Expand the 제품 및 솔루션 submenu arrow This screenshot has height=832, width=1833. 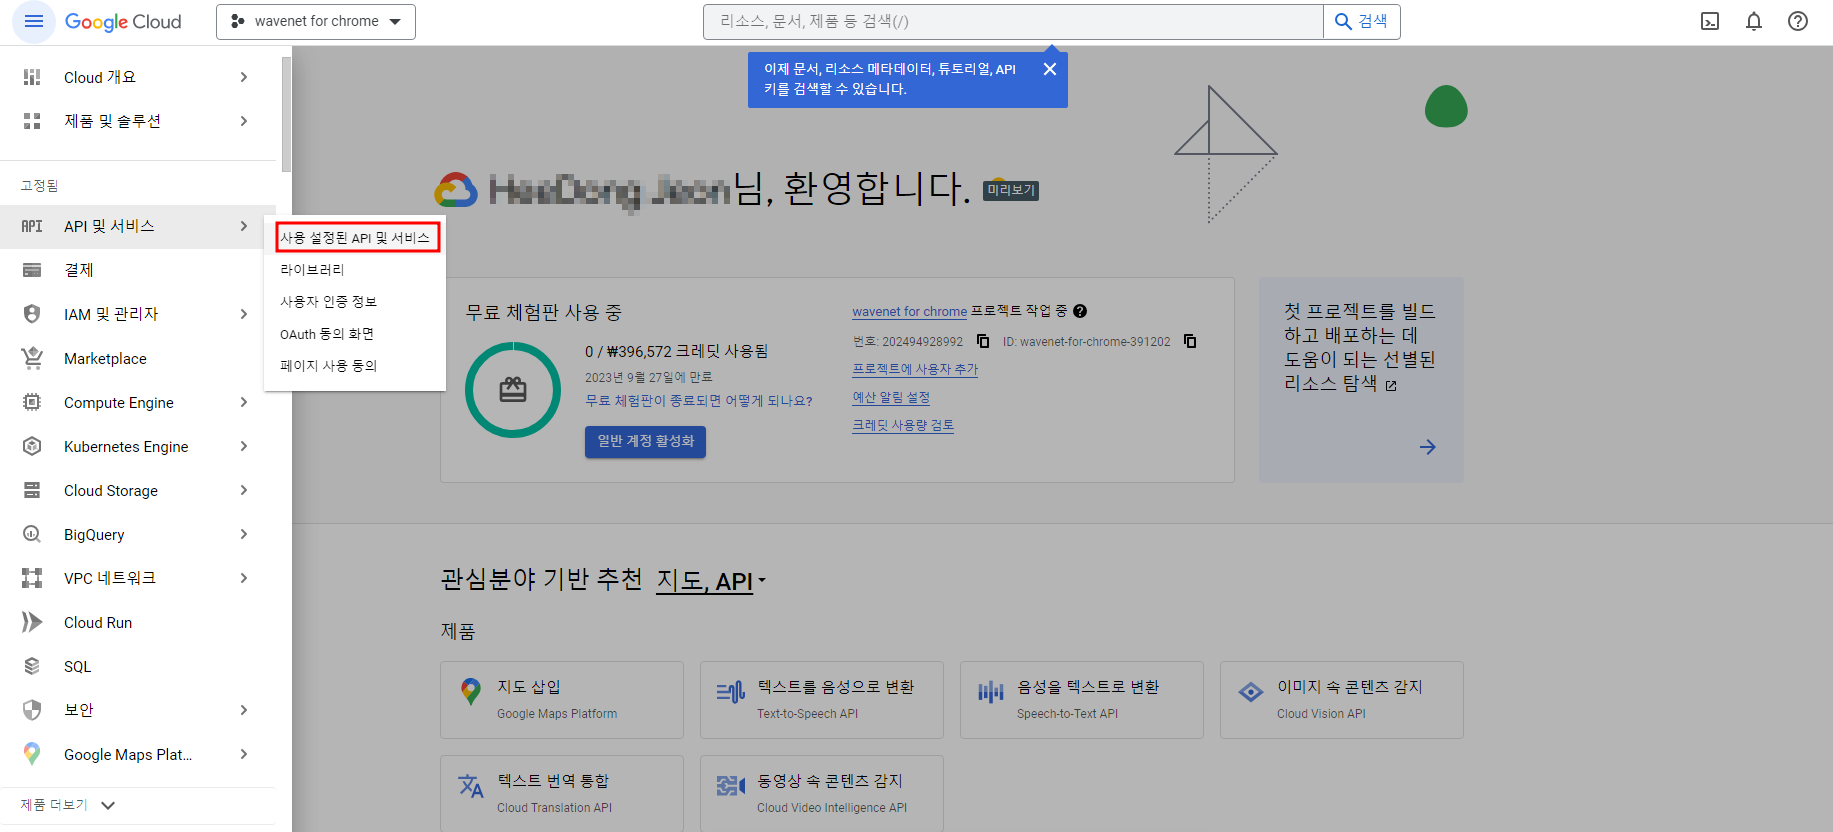pos(244,121)
